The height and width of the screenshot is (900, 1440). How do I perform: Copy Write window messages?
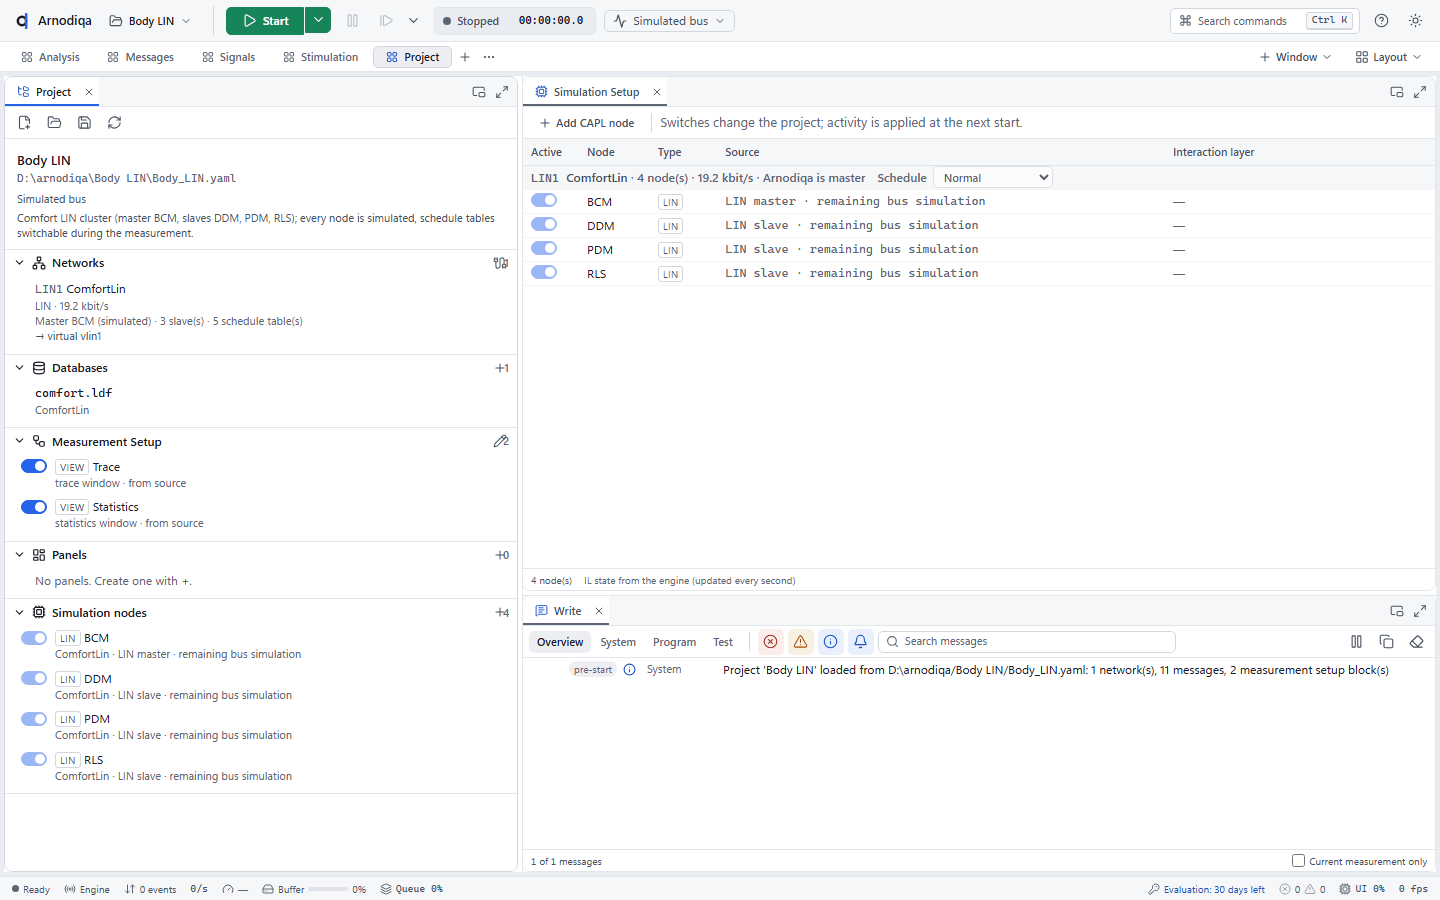point(1386,642)
